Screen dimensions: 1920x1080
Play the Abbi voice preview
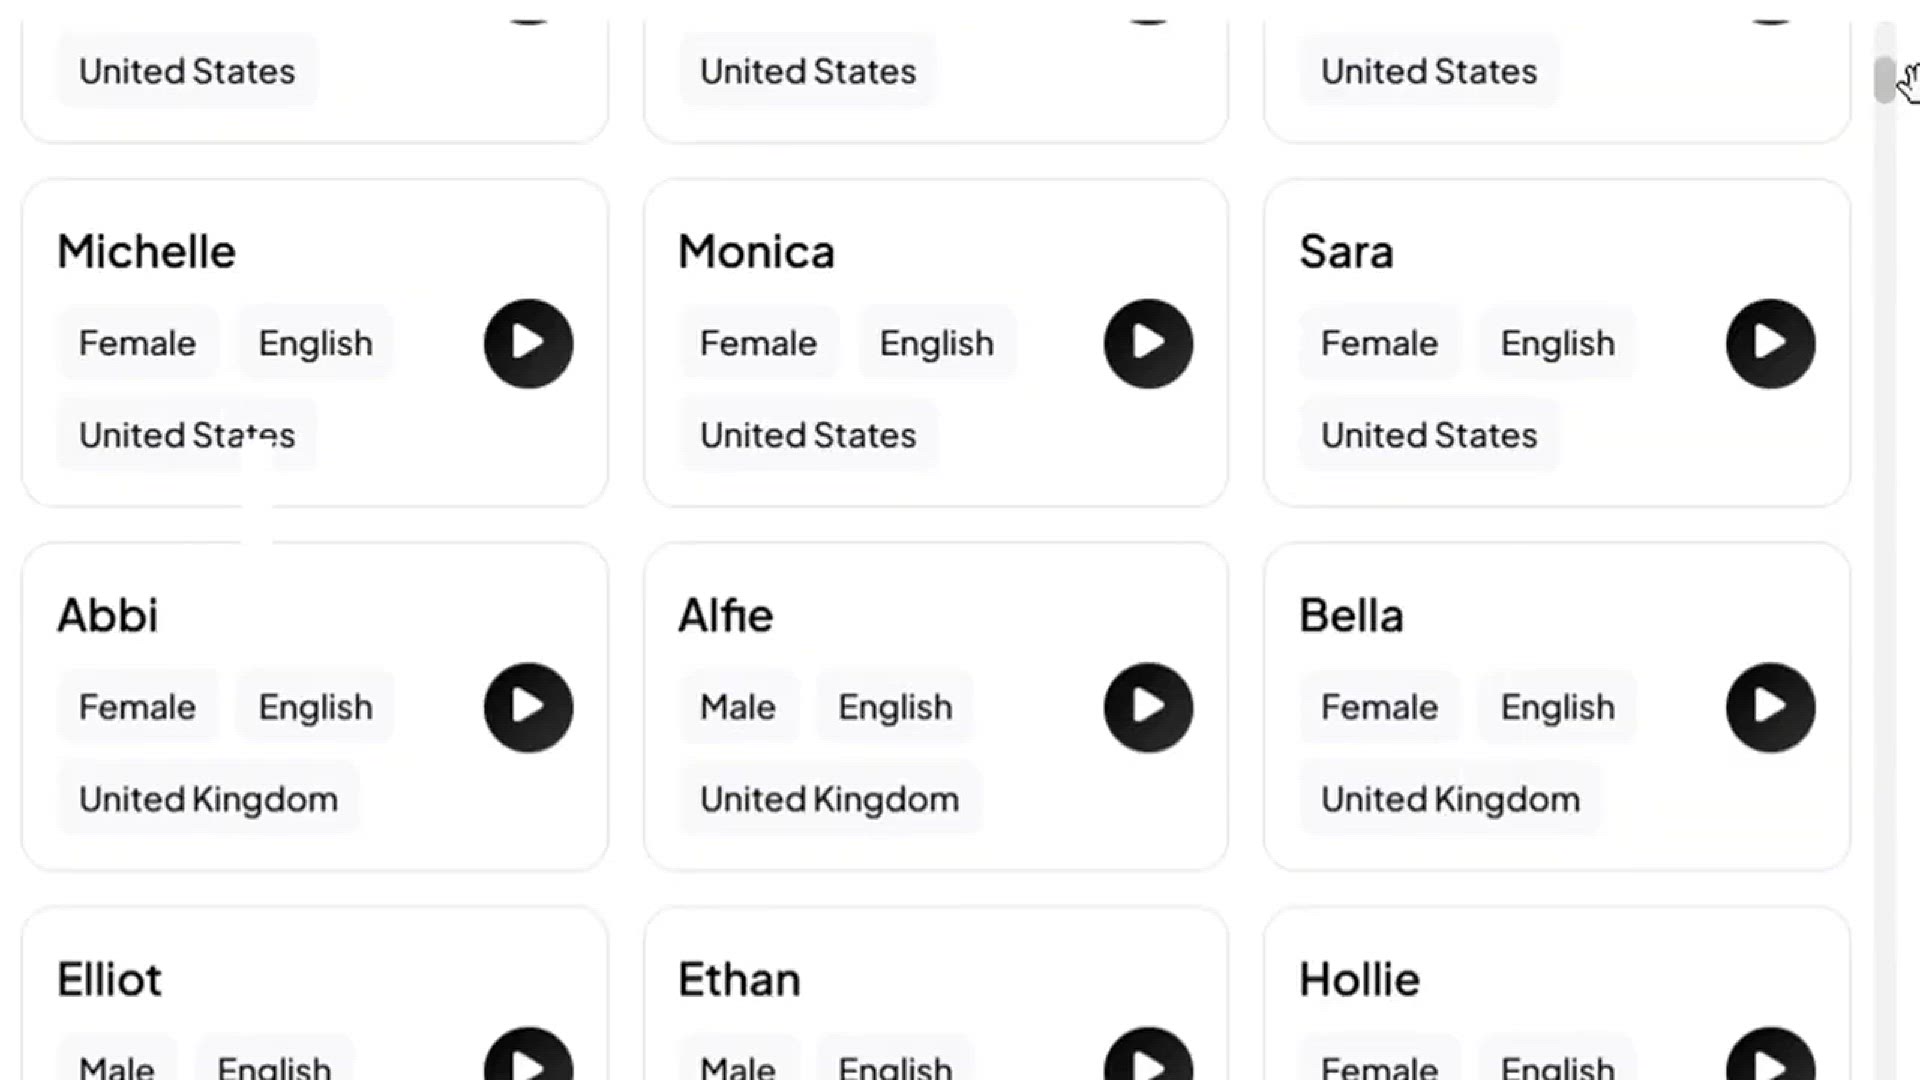pos(528,707)
